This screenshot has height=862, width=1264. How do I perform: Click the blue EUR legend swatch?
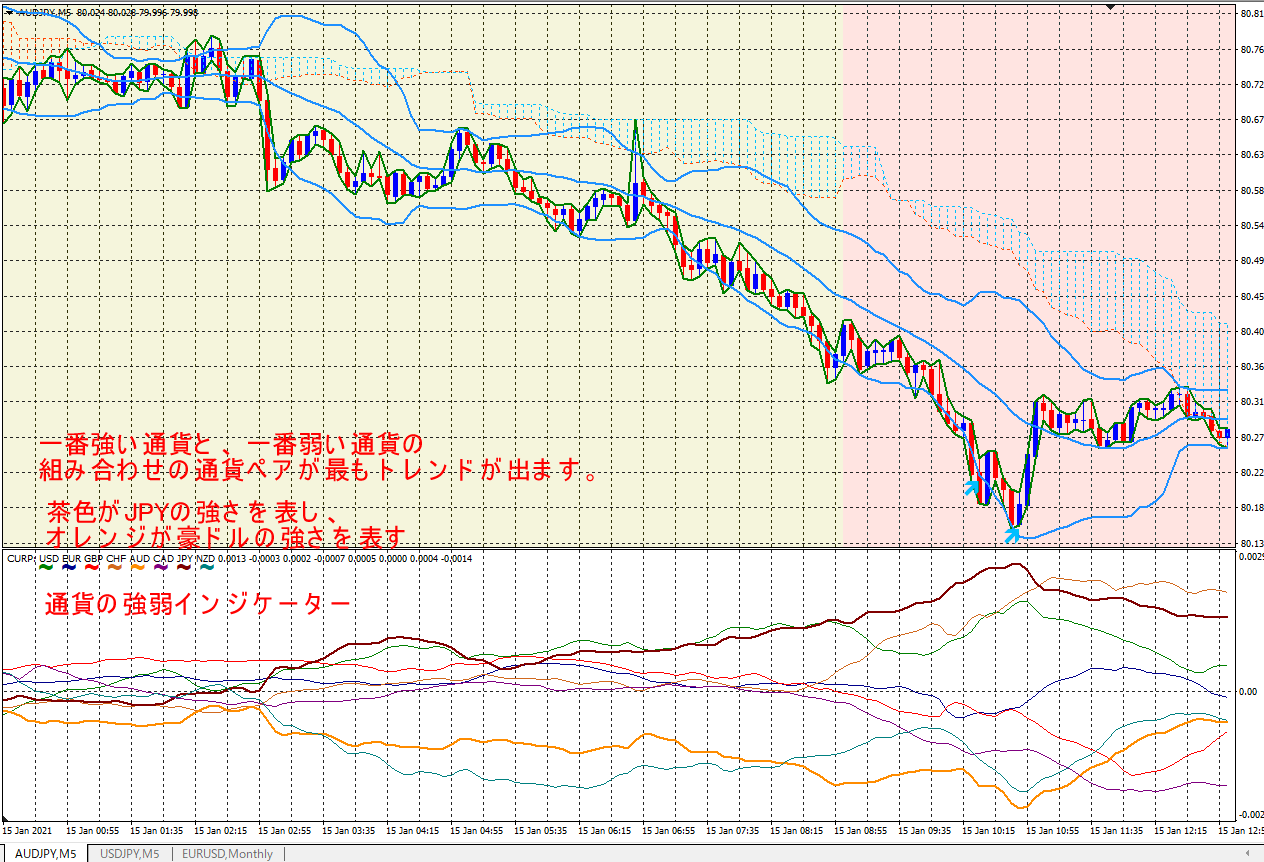pyautogui.click(x=69, y=567)
